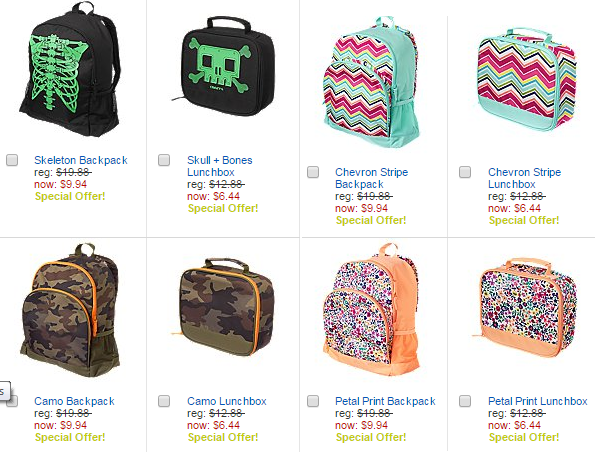596x455 pixels.
Task: Enable the Chevron Stripe Lunchbox checkbox
Action: click(x=465, y=172)
